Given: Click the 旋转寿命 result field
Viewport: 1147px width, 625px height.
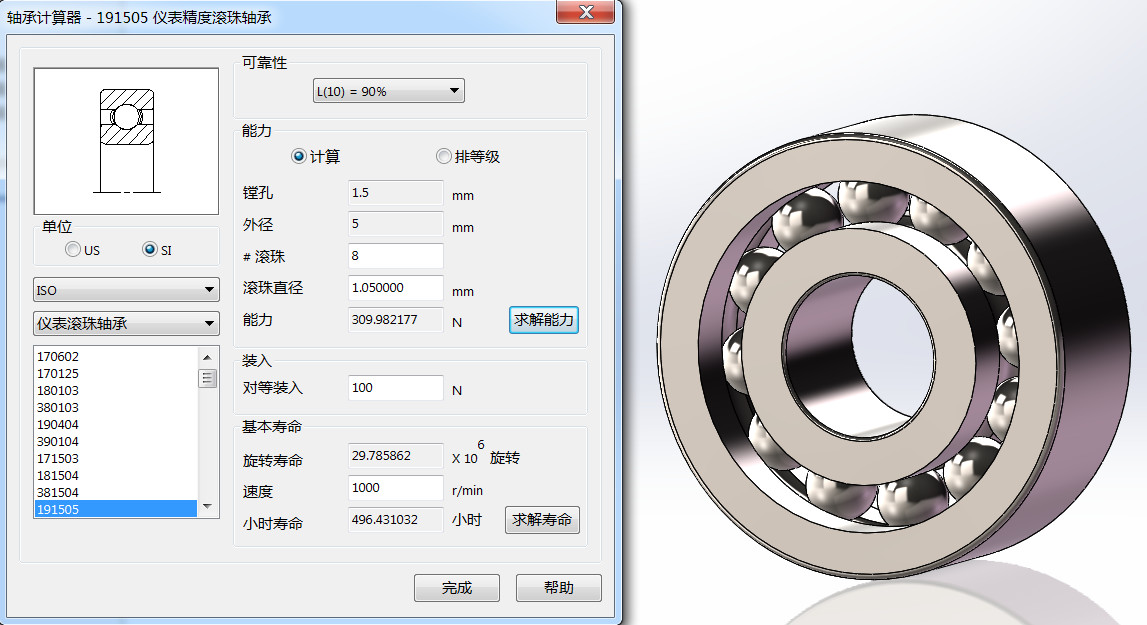Looking at the screenshot, I should (x=395, y=456).
